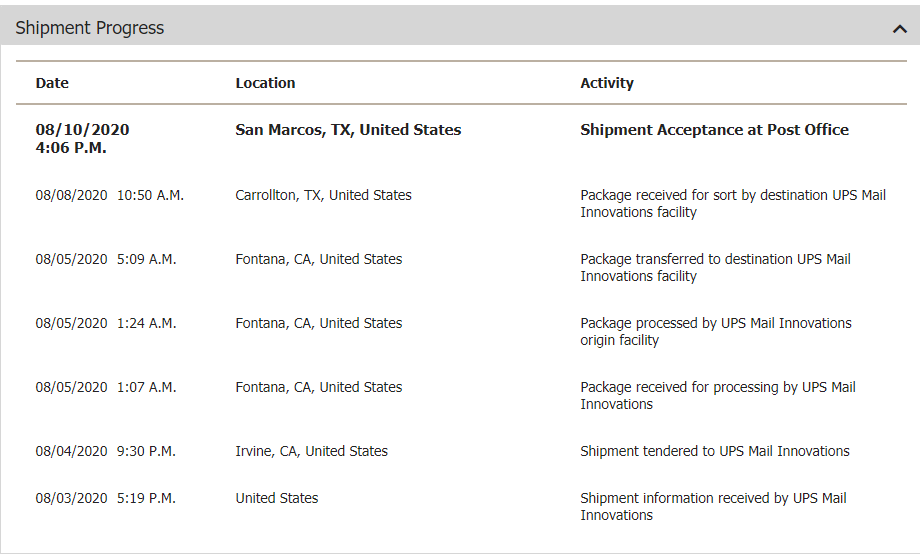Click Package transferred to destination activity
This screenshot has width=920, height=554.
[715, 267]
